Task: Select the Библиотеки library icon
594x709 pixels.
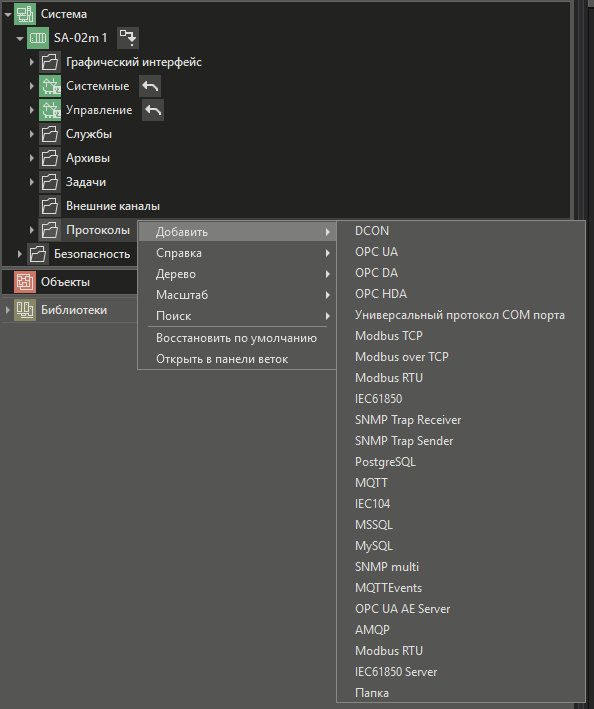Action: pos(25,310)
